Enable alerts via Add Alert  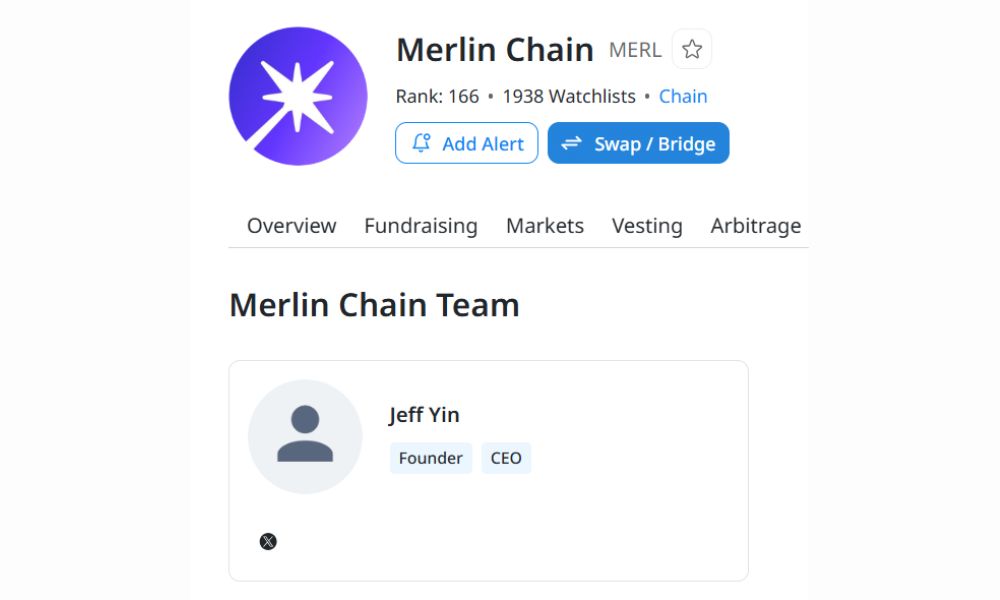[466, 143]
